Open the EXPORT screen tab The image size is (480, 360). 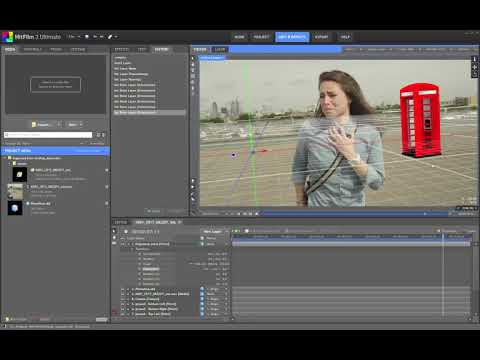322,37
